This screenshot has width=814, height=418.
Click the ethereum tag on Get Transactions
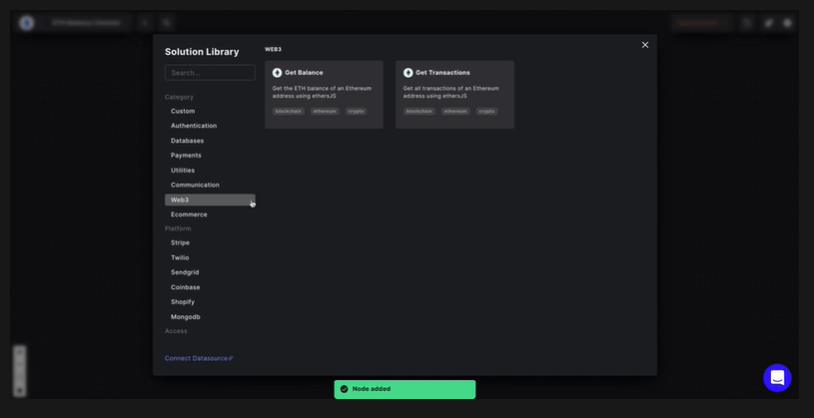point(455,111)
